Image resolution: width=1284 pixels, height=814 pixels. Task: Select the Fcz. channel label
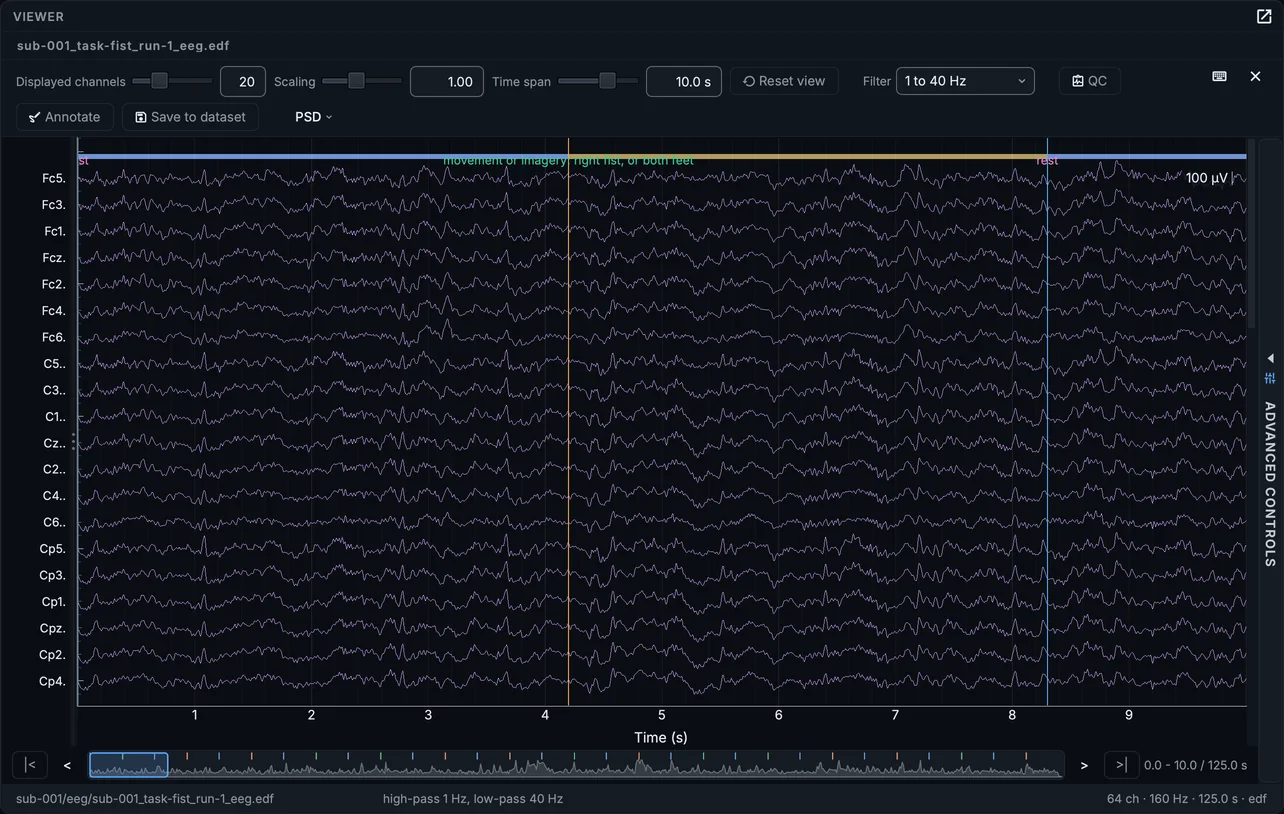click(x=54, y=258)
